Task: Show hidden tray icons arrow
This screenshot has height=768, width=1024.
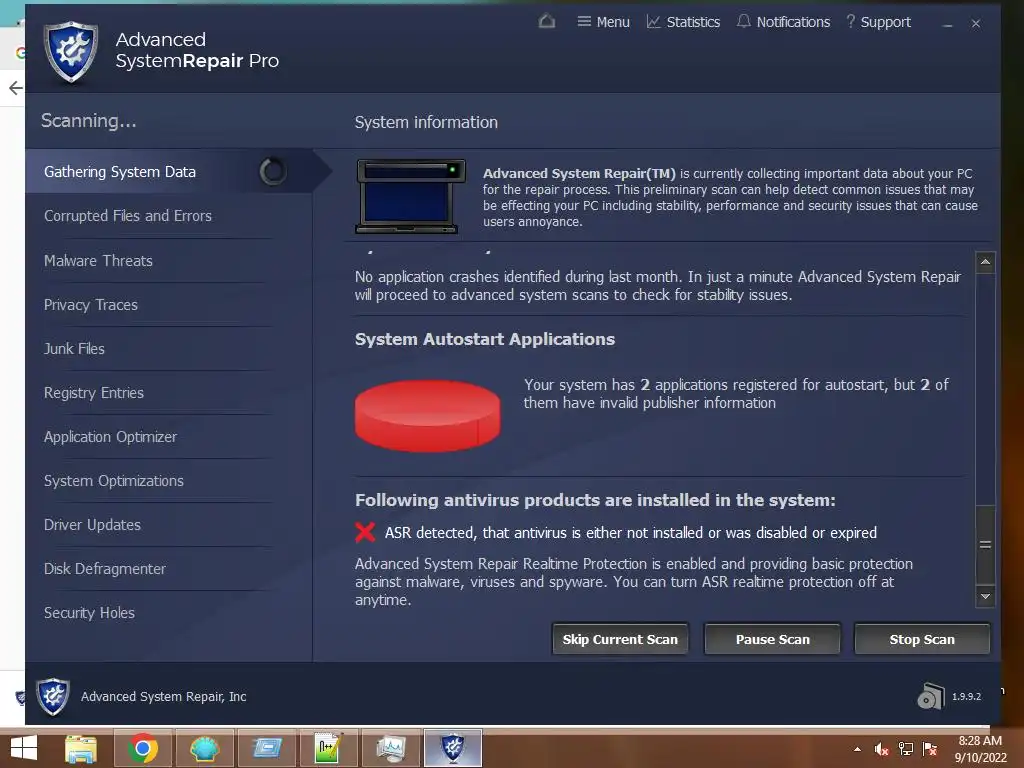Action: click(x=857, y=749)
